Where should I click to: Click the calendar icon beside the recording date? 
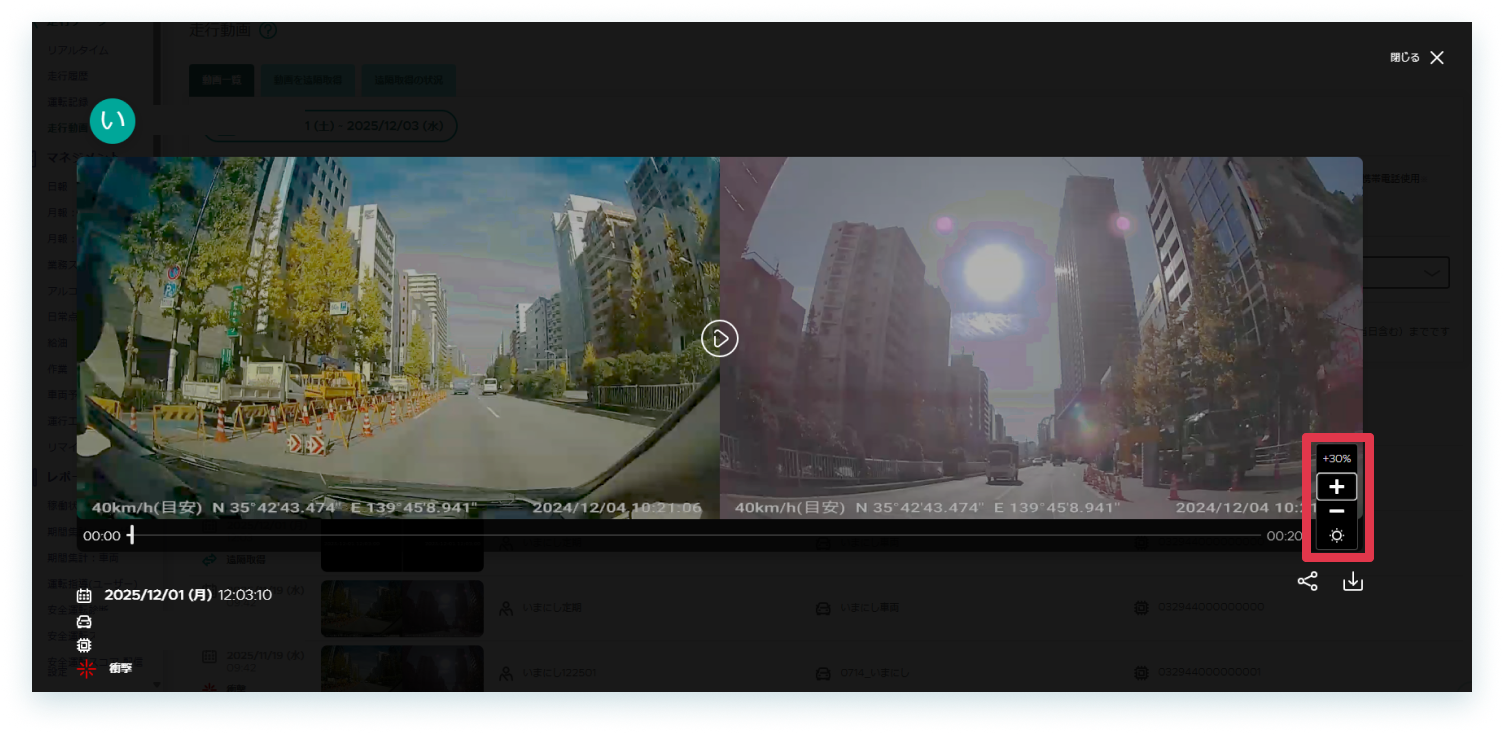point(84,595)
